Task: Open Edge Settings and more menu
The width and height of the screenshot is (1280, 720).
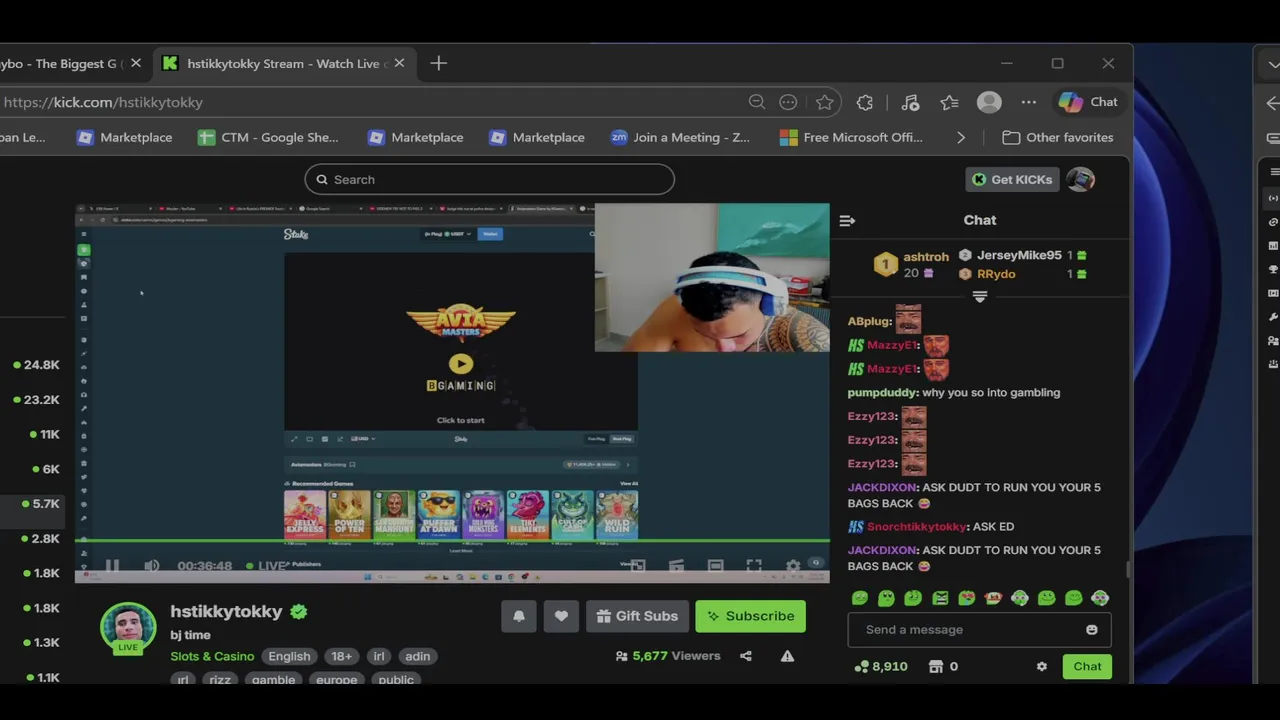Action: 1028,102
